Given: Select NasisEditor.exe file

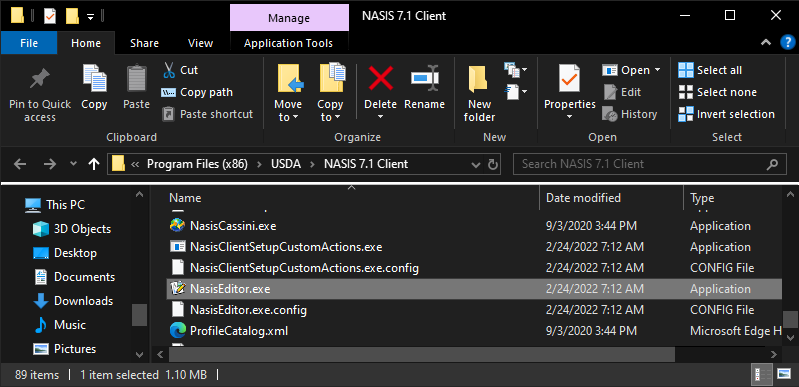Looking at the screenshot, I should tap(475, 289).
